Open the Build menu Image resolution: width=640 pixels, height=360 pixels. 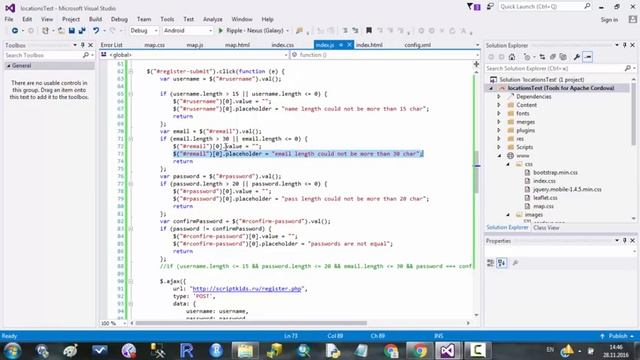pos(95,19)
